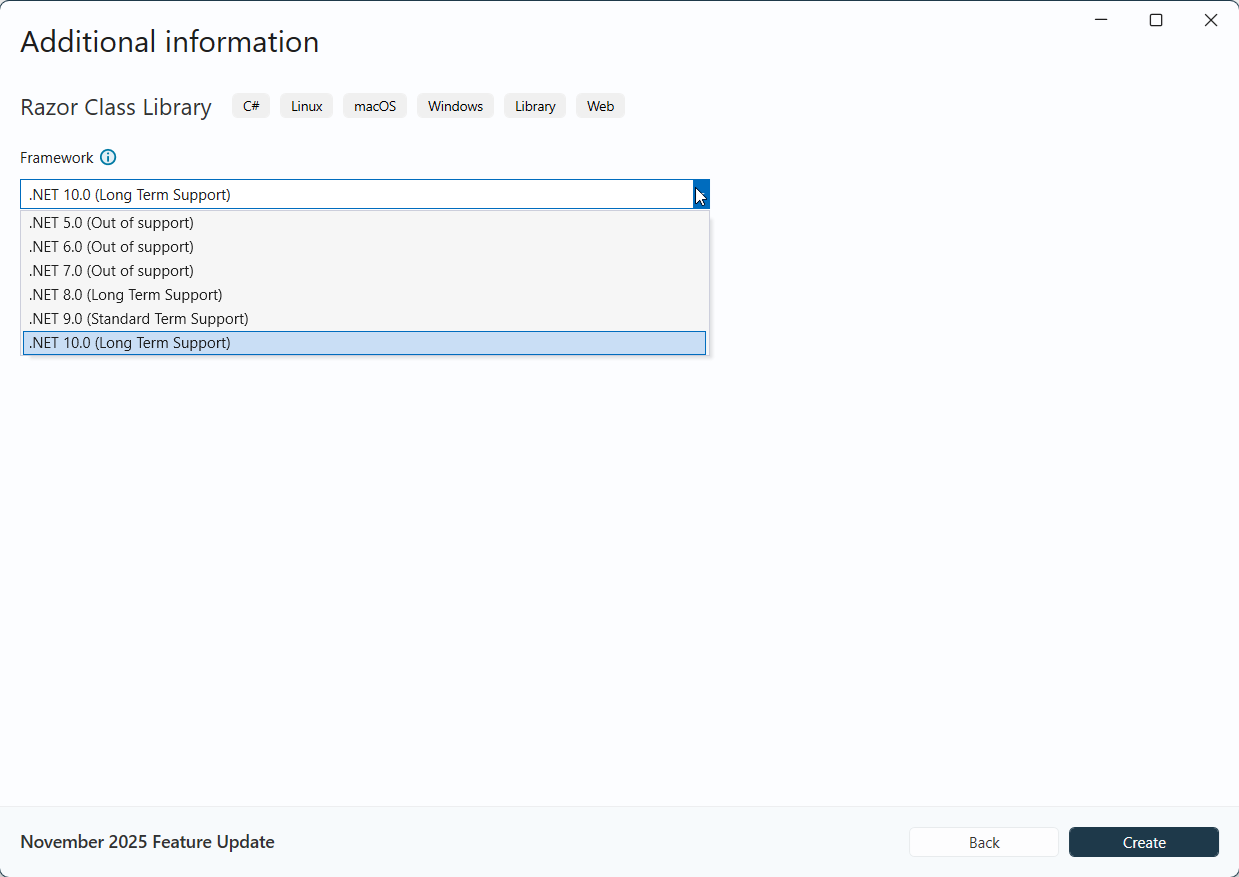
Task: Select .NET 7.0 (Out of support)
Action: [111, 270]
